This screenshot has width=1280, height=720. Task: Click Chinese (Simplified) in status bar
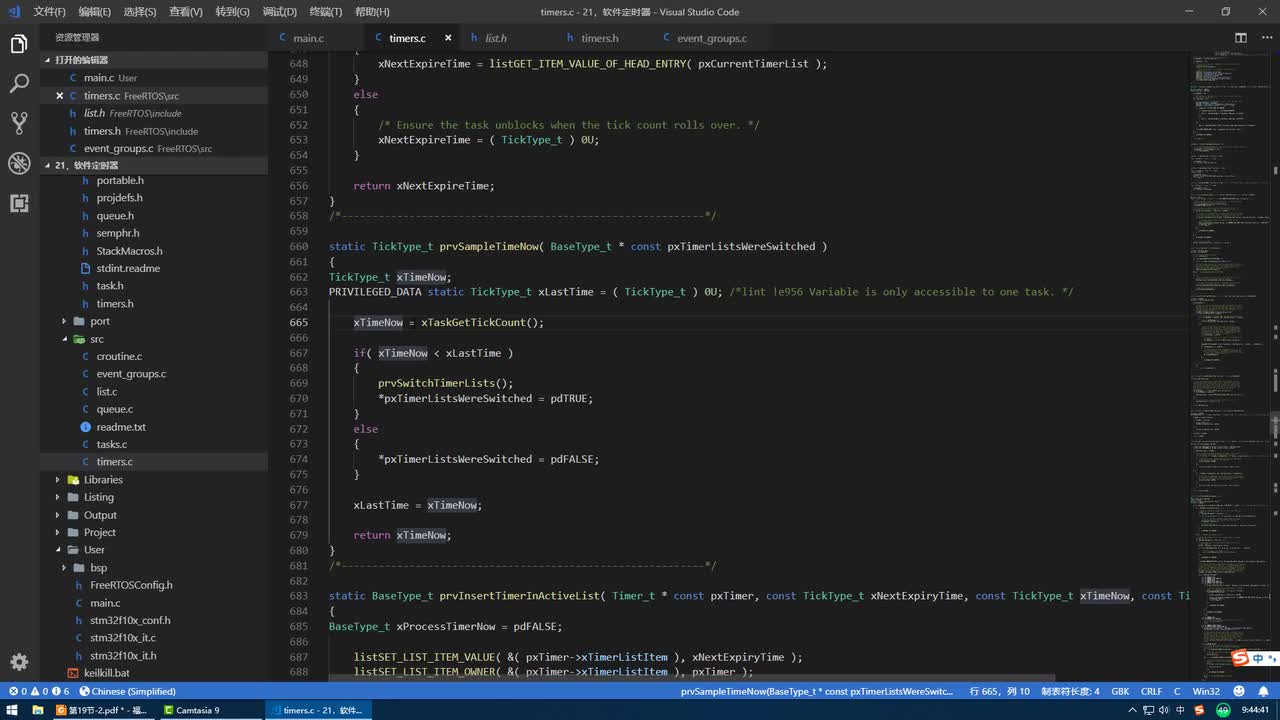(x=127, y=691)
